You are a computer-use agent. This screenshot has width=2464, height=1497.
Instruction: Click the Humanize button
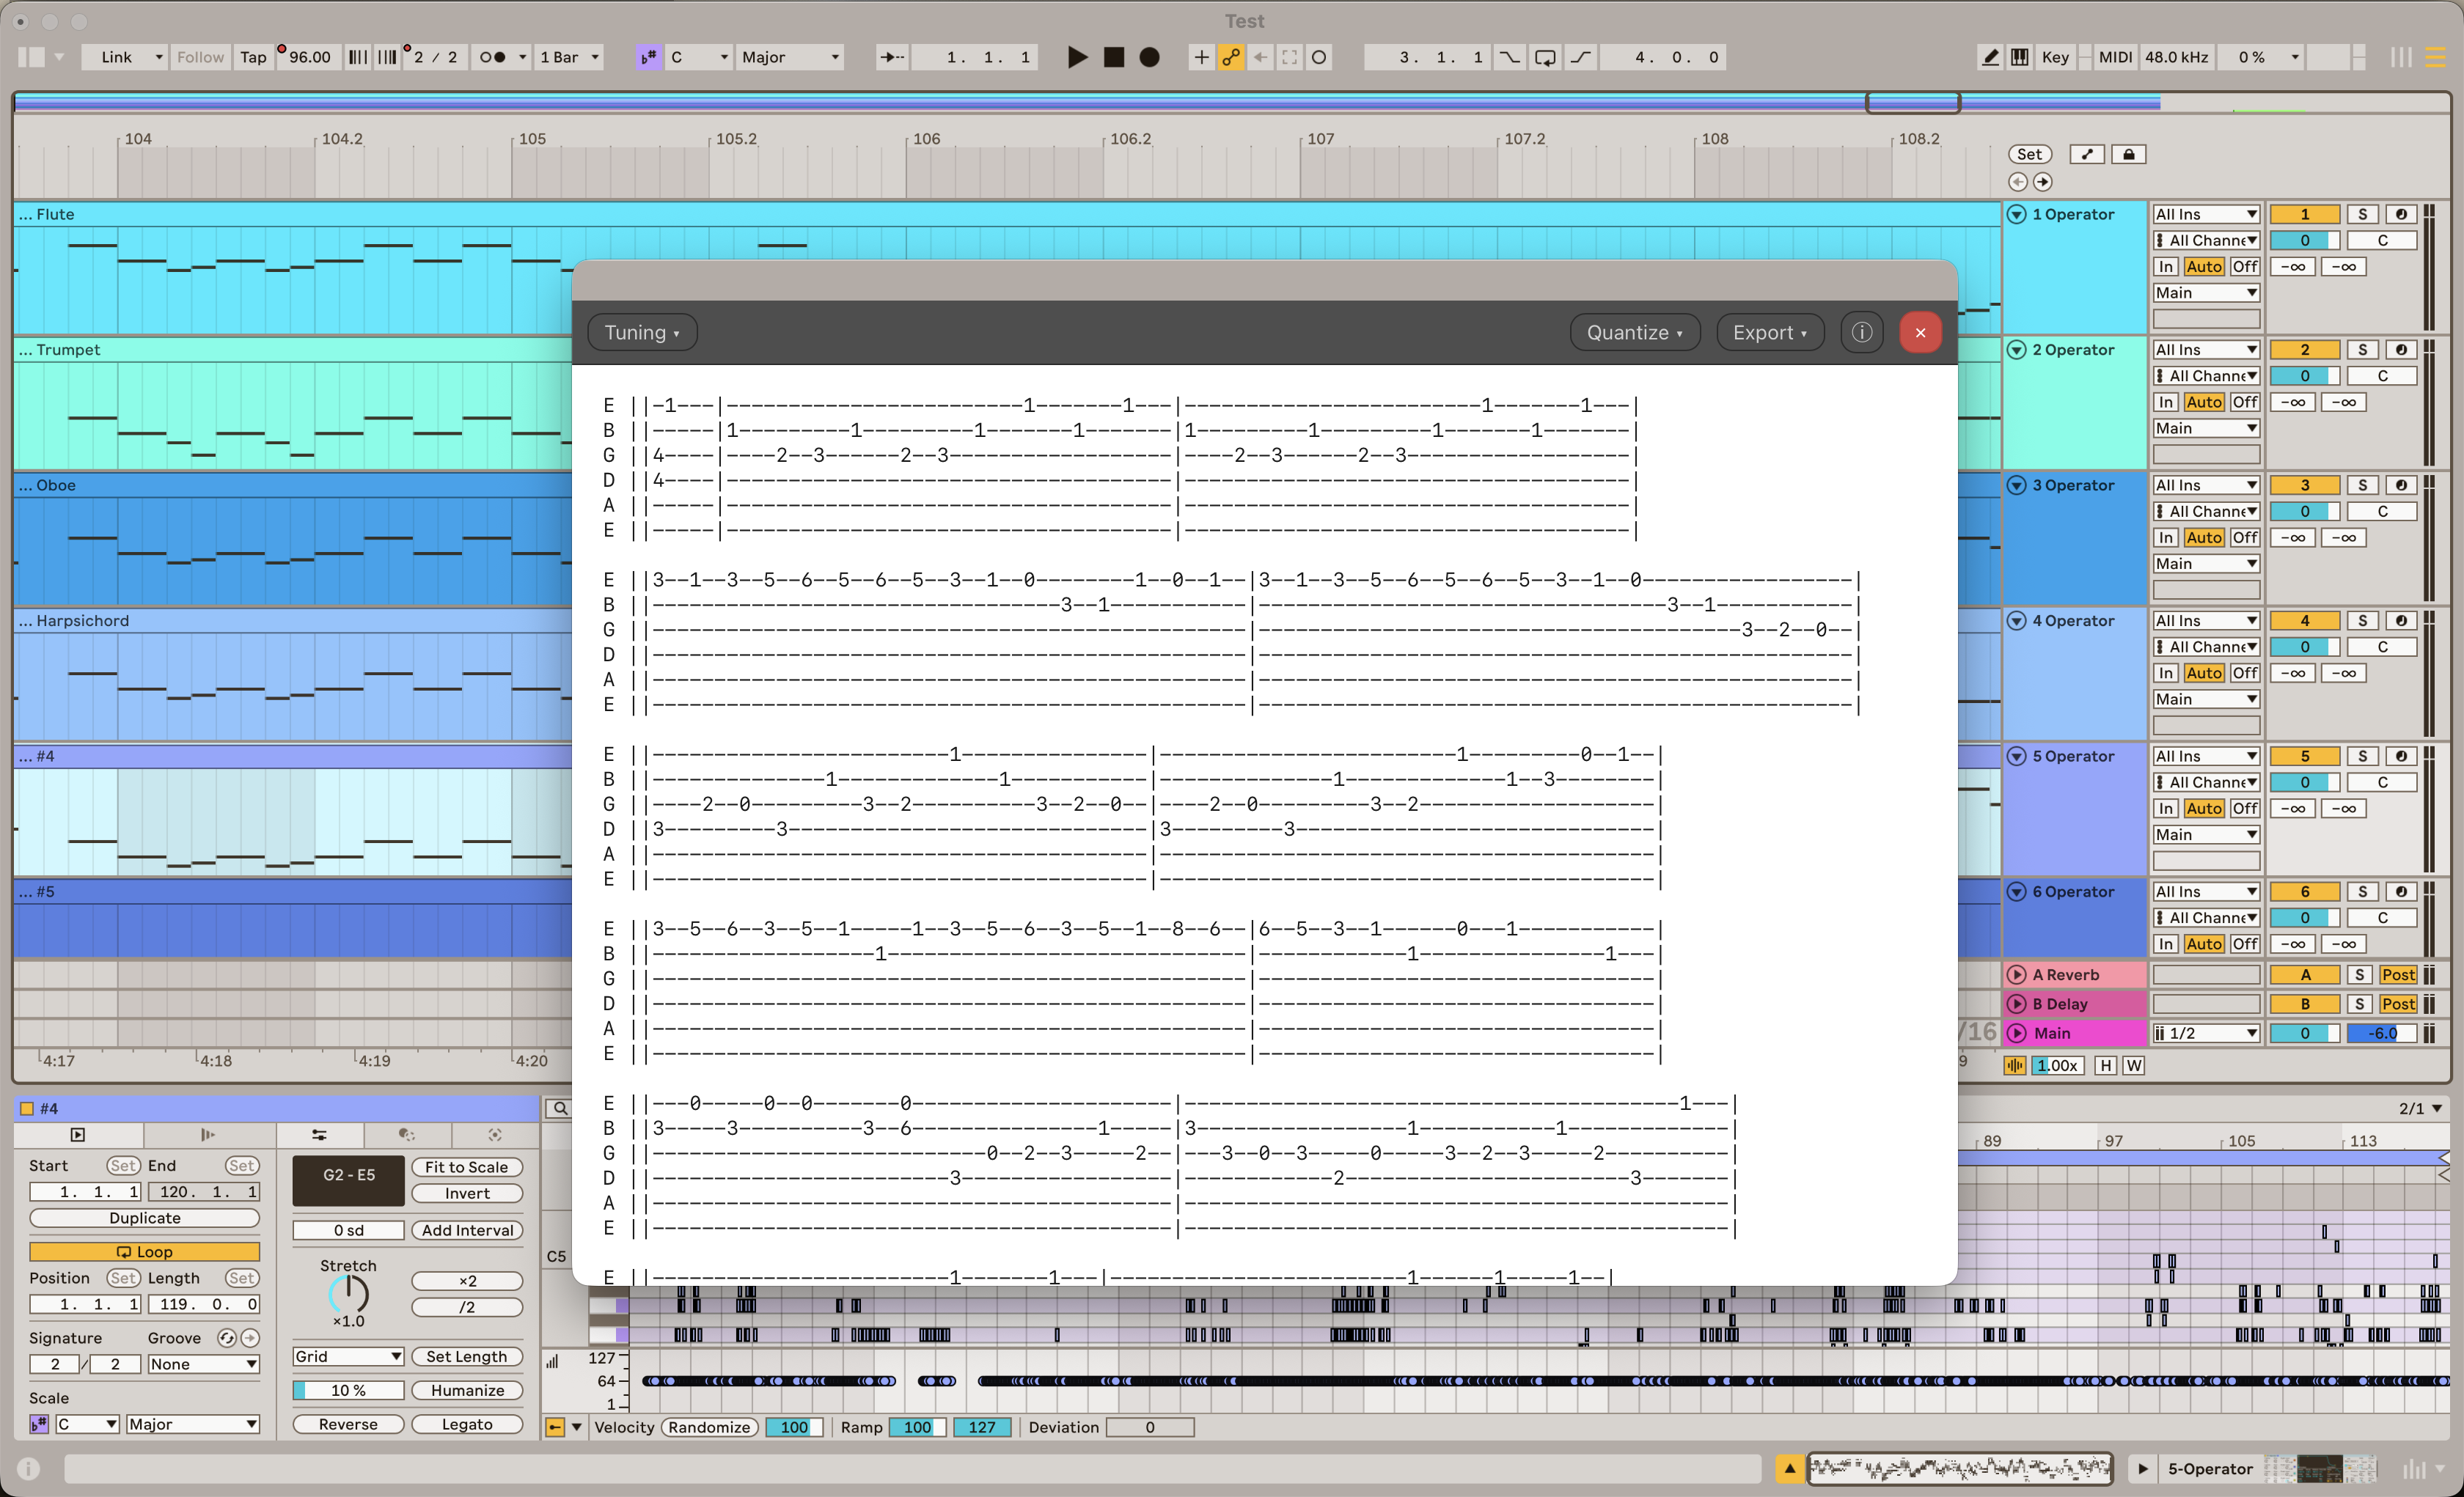pos(467,1390)
